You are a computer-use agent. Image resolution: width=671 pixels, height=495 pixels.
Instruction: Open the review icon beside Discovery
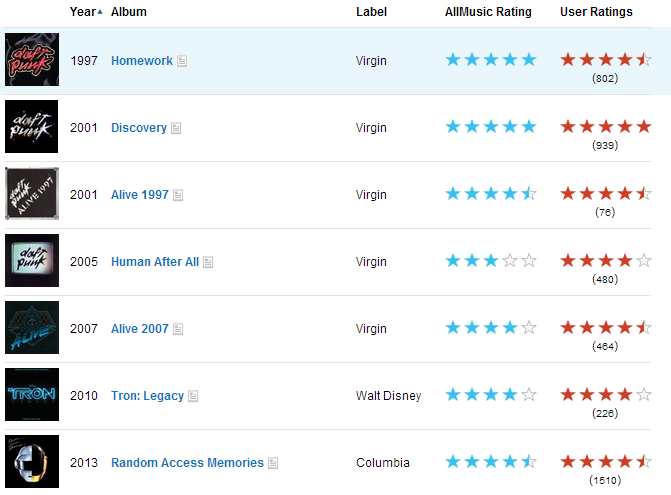(x=176, y=128)
